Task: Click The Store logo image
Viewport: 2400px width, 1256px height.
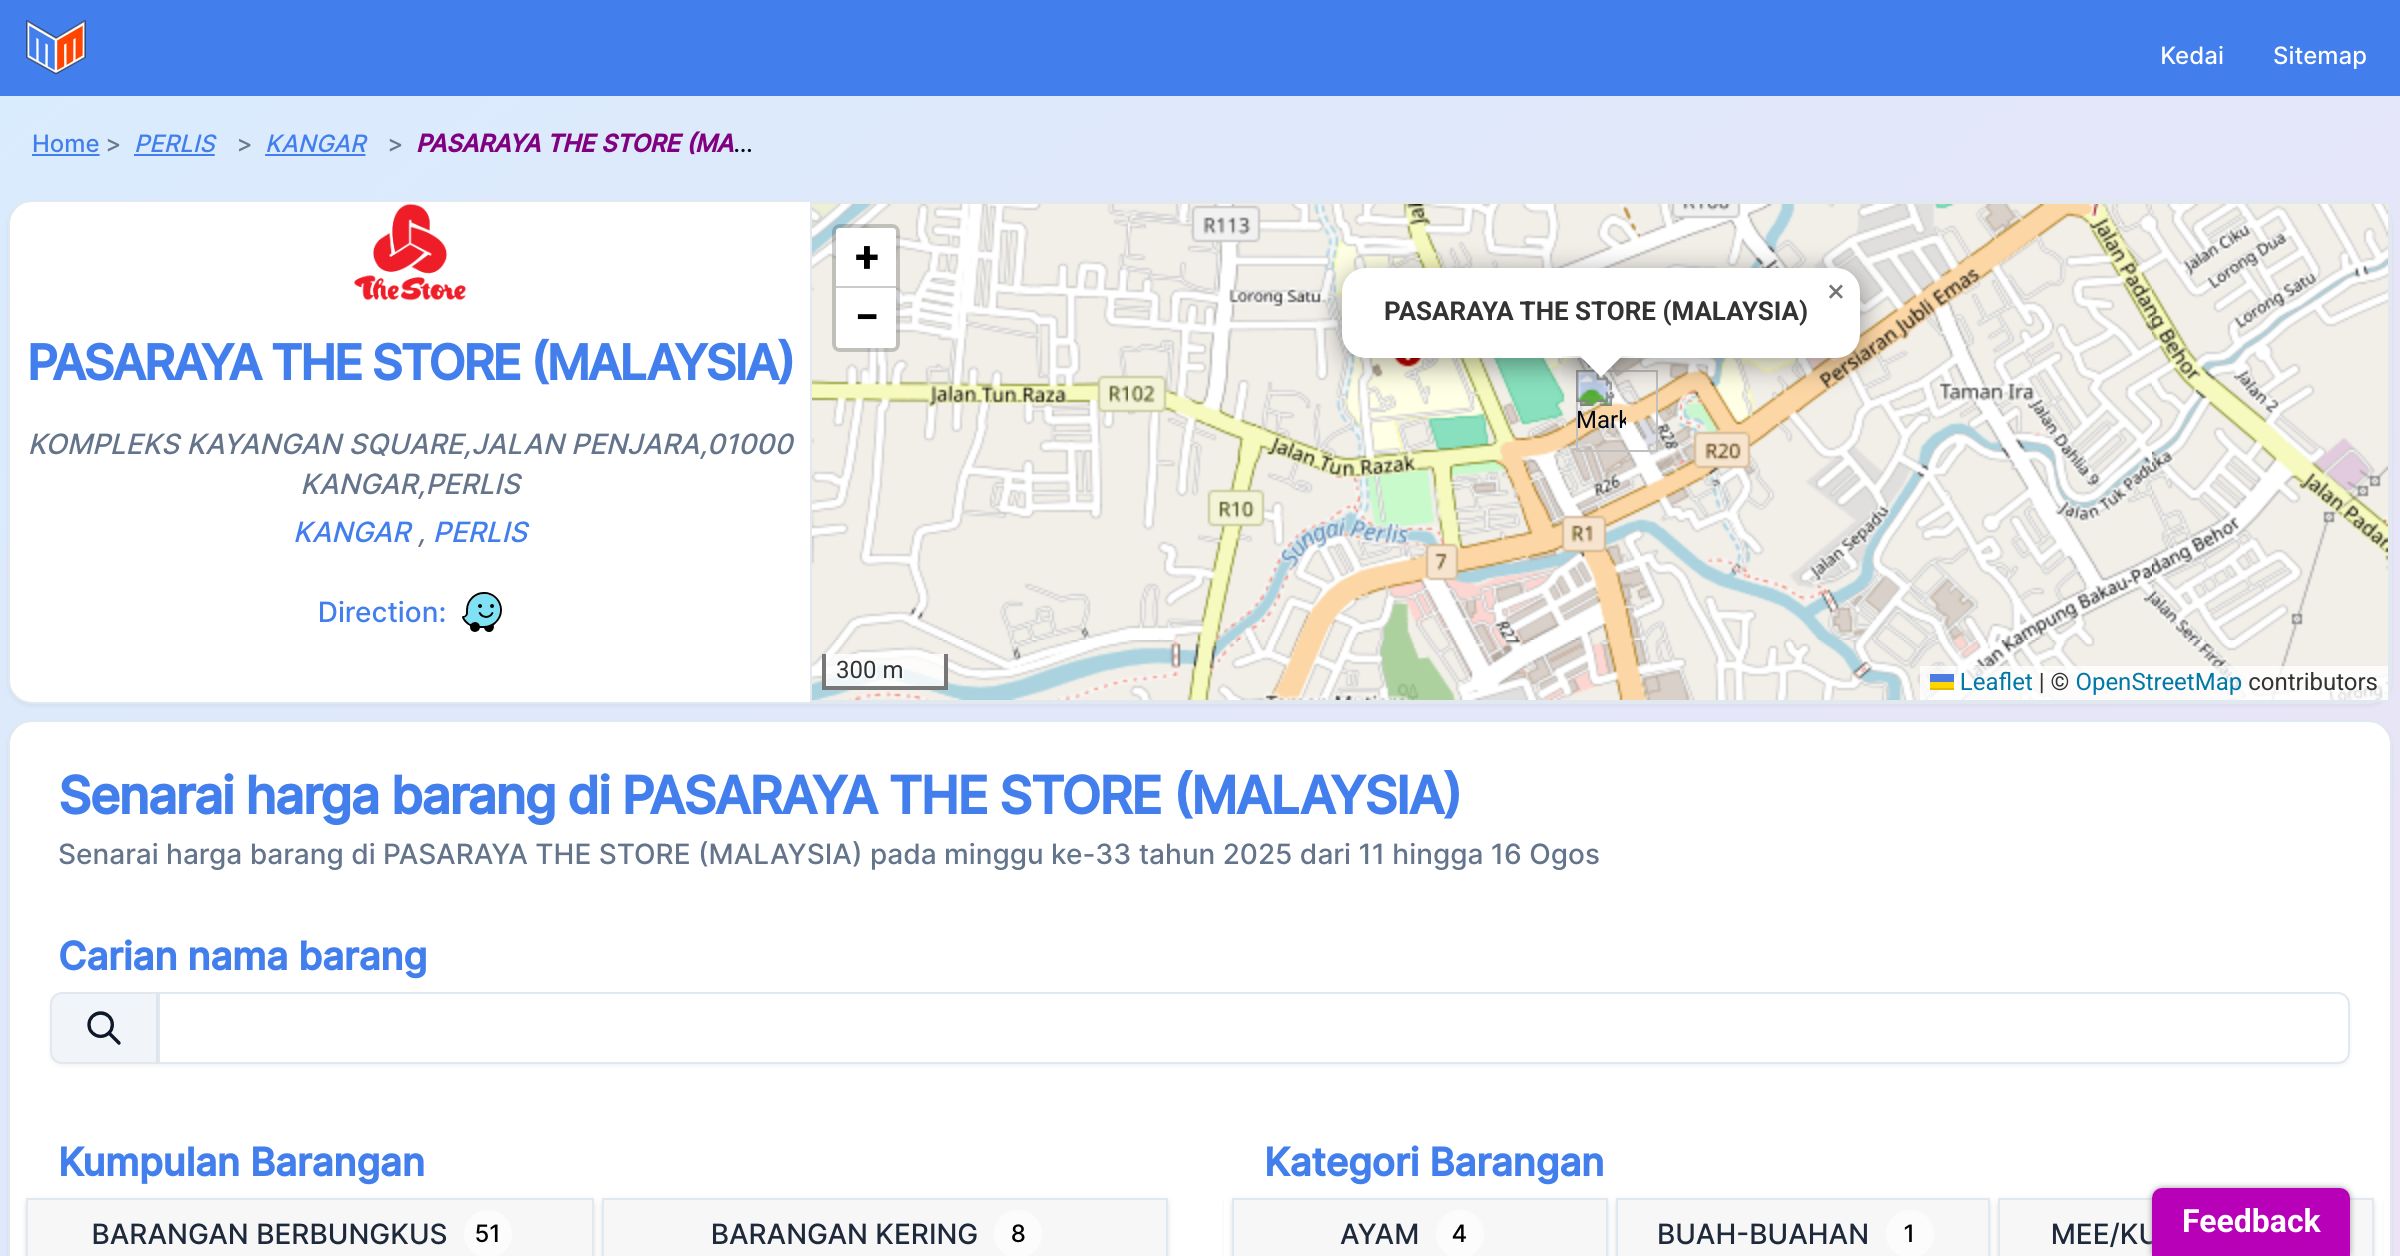Action: point(410,254)
